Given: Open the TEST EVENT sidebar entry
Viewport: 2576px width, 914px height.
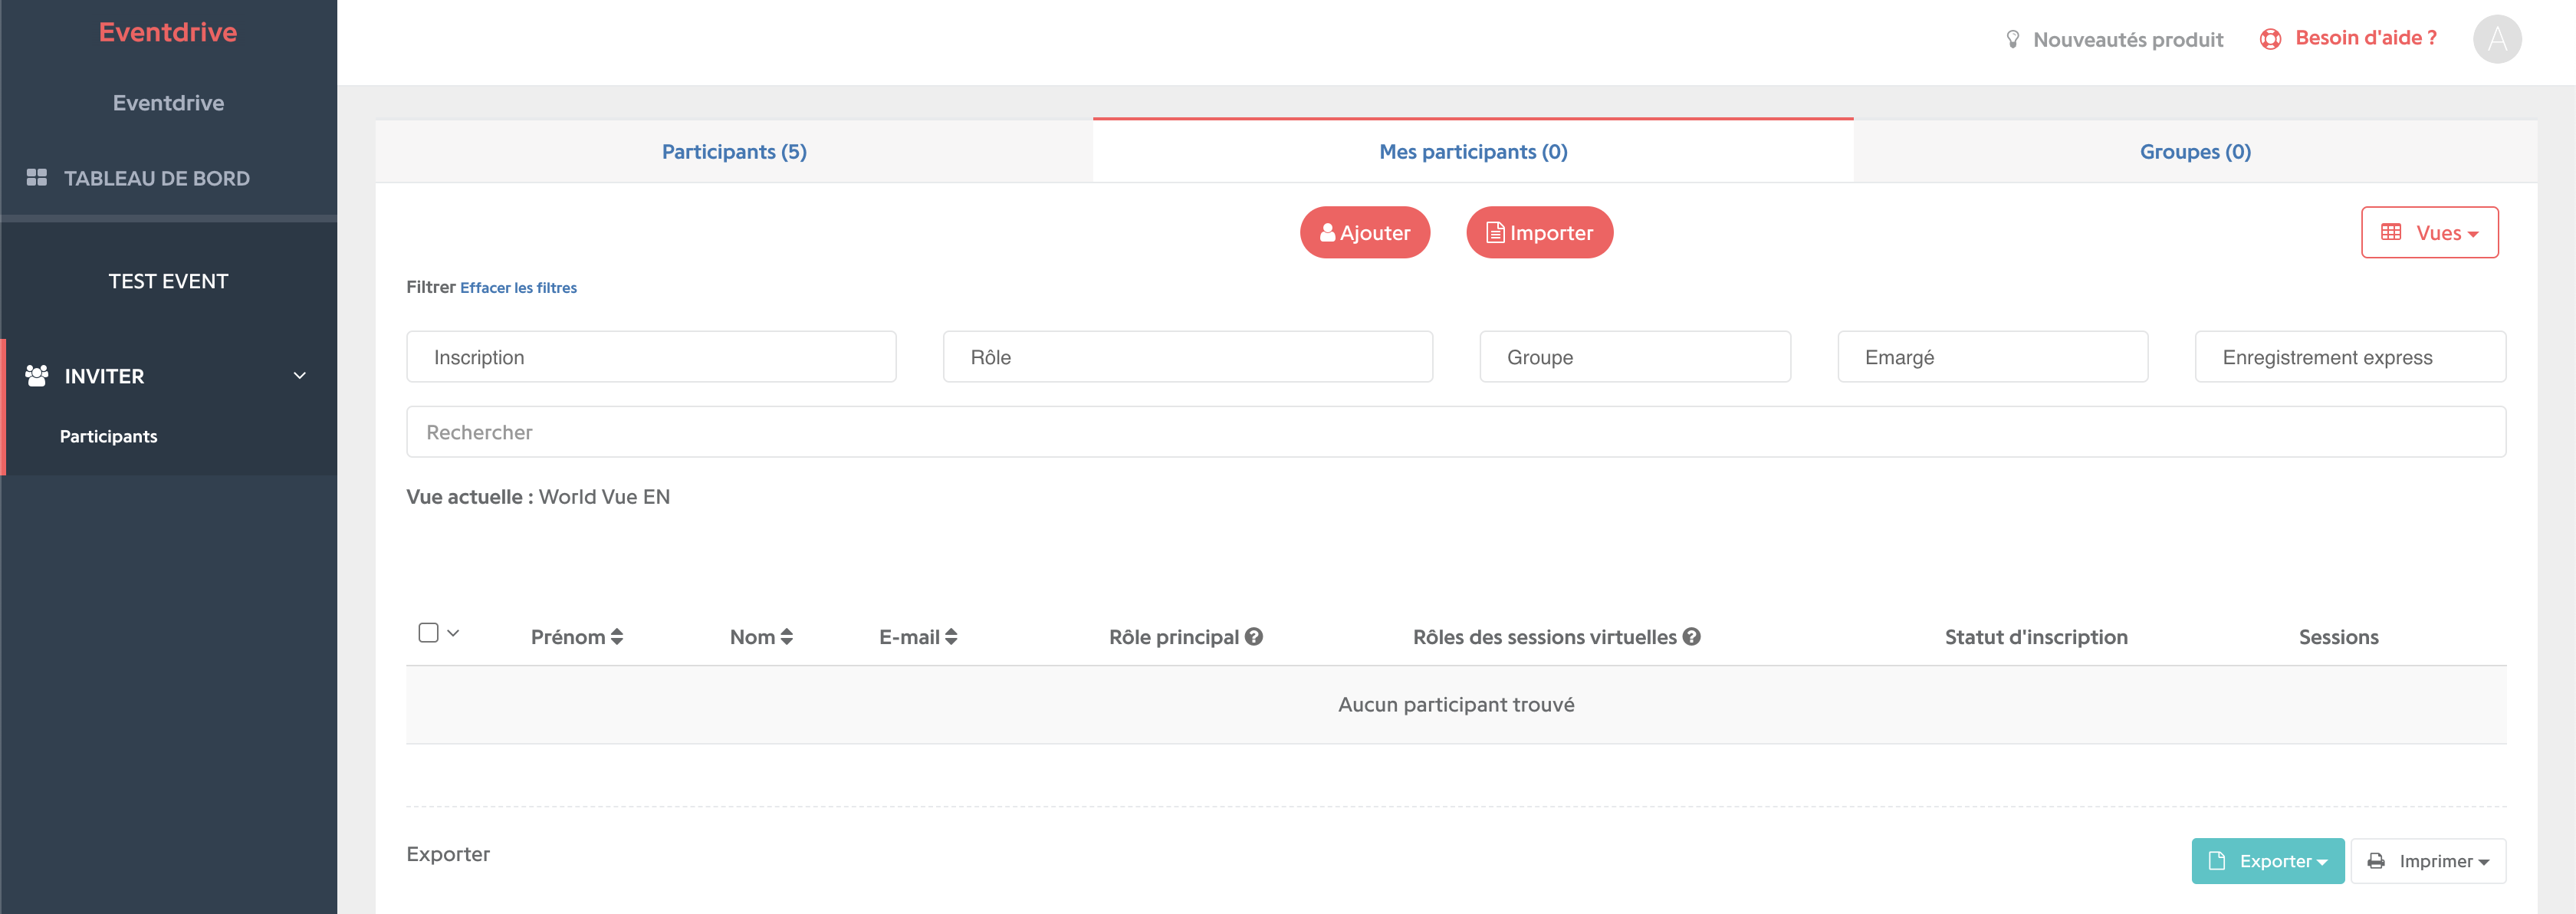Looking at the screenshot, I should coord(168,281).
